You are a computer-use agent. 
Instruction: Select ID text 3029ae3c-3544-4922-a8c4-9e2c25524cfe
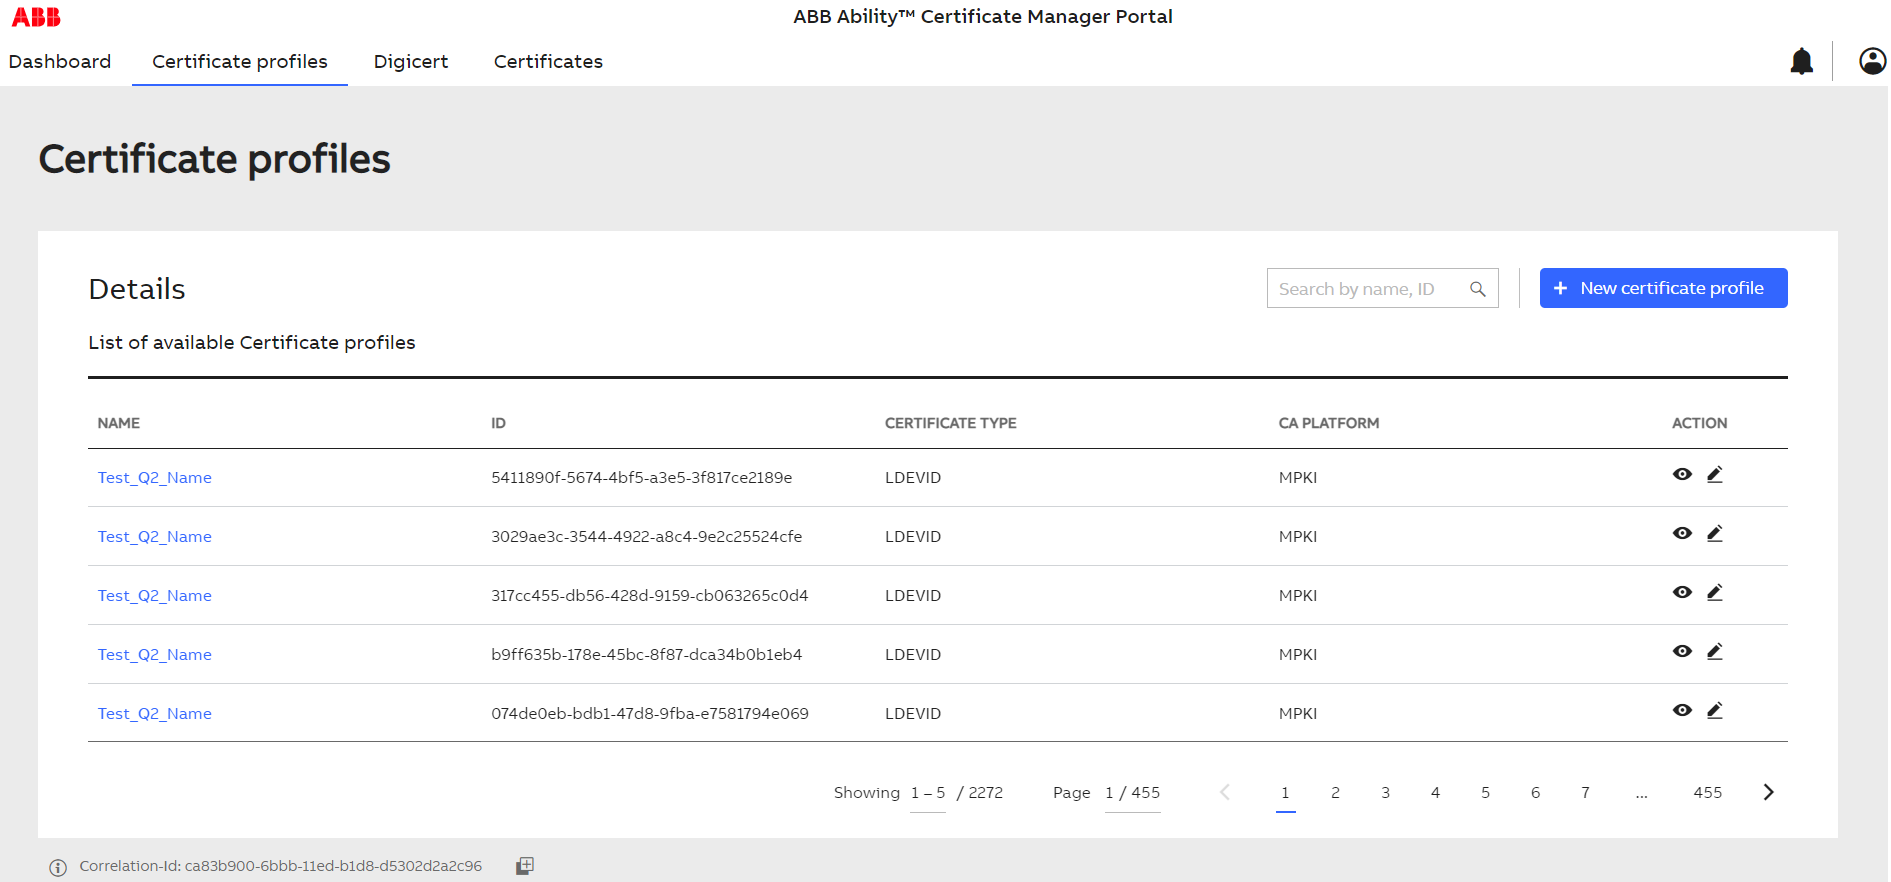tap(646, 537)
